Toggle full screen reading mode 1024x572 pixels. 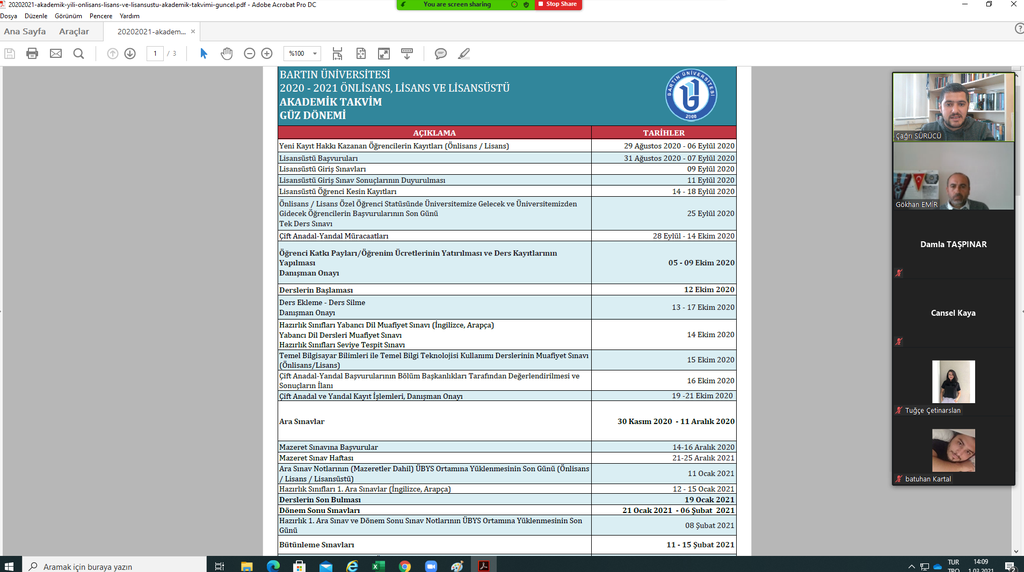click(x=384, y=53)
